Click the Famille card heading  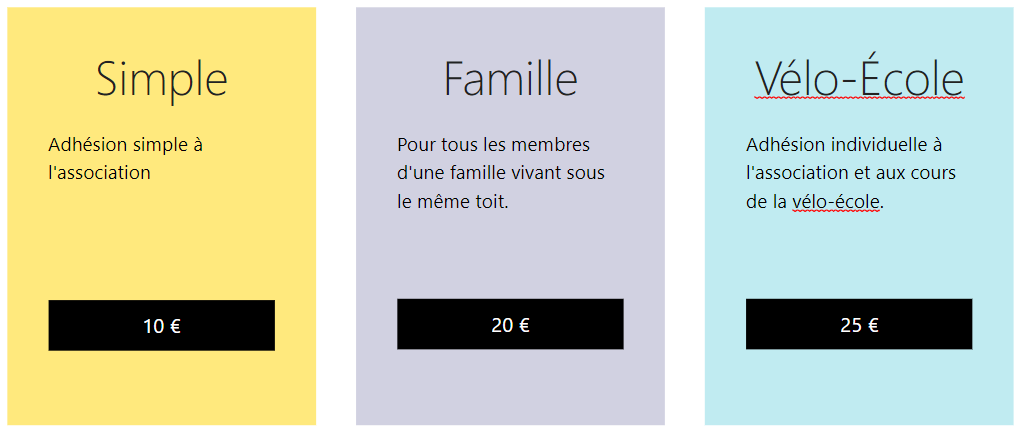[510, 77]
